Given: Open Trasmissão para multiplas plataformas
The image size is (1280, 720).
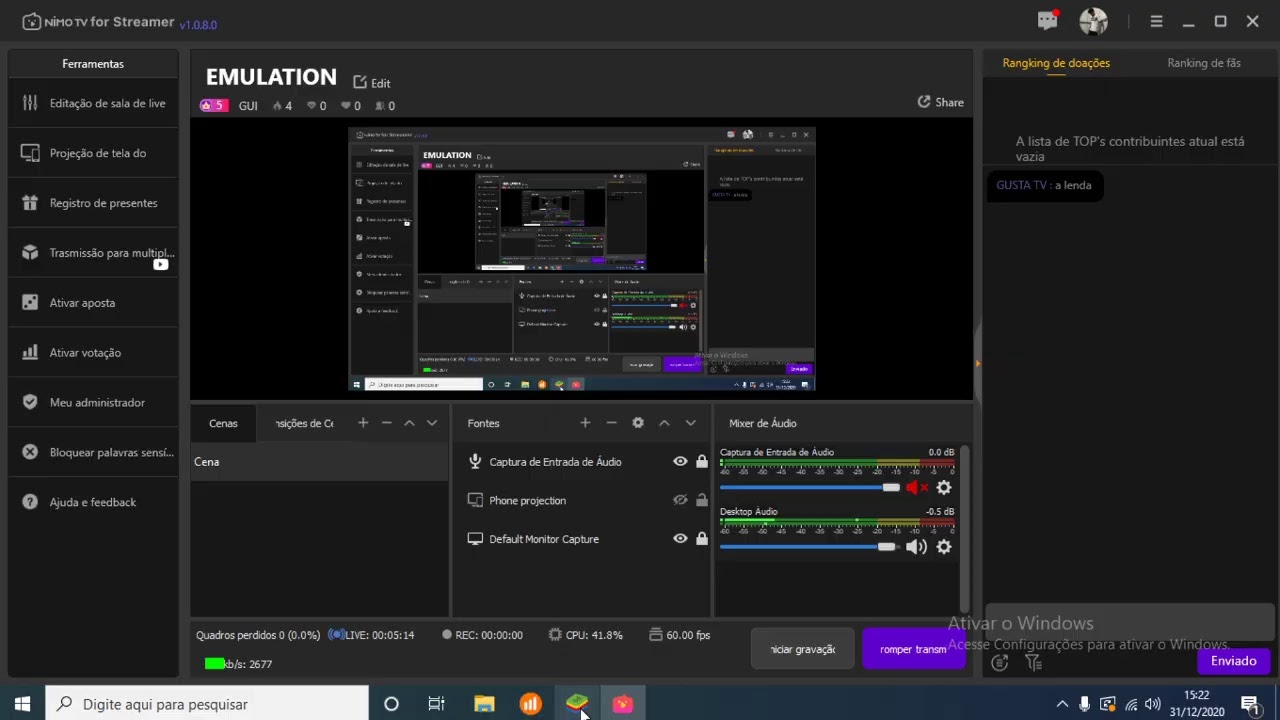Looking at the screenshot, I should tap(93, 253).
